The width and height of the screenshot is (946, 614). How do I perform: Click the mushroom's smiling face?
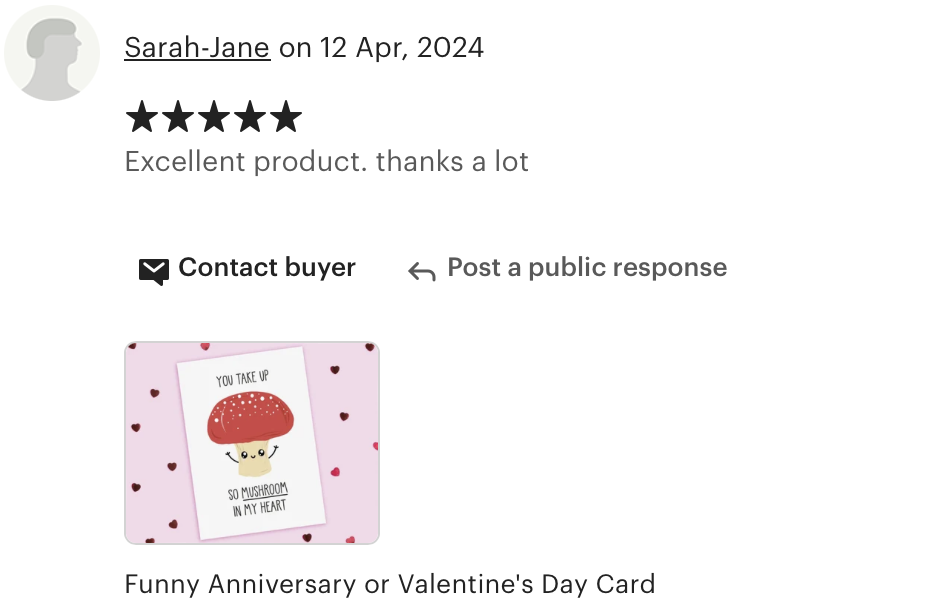tap(252, 454)
